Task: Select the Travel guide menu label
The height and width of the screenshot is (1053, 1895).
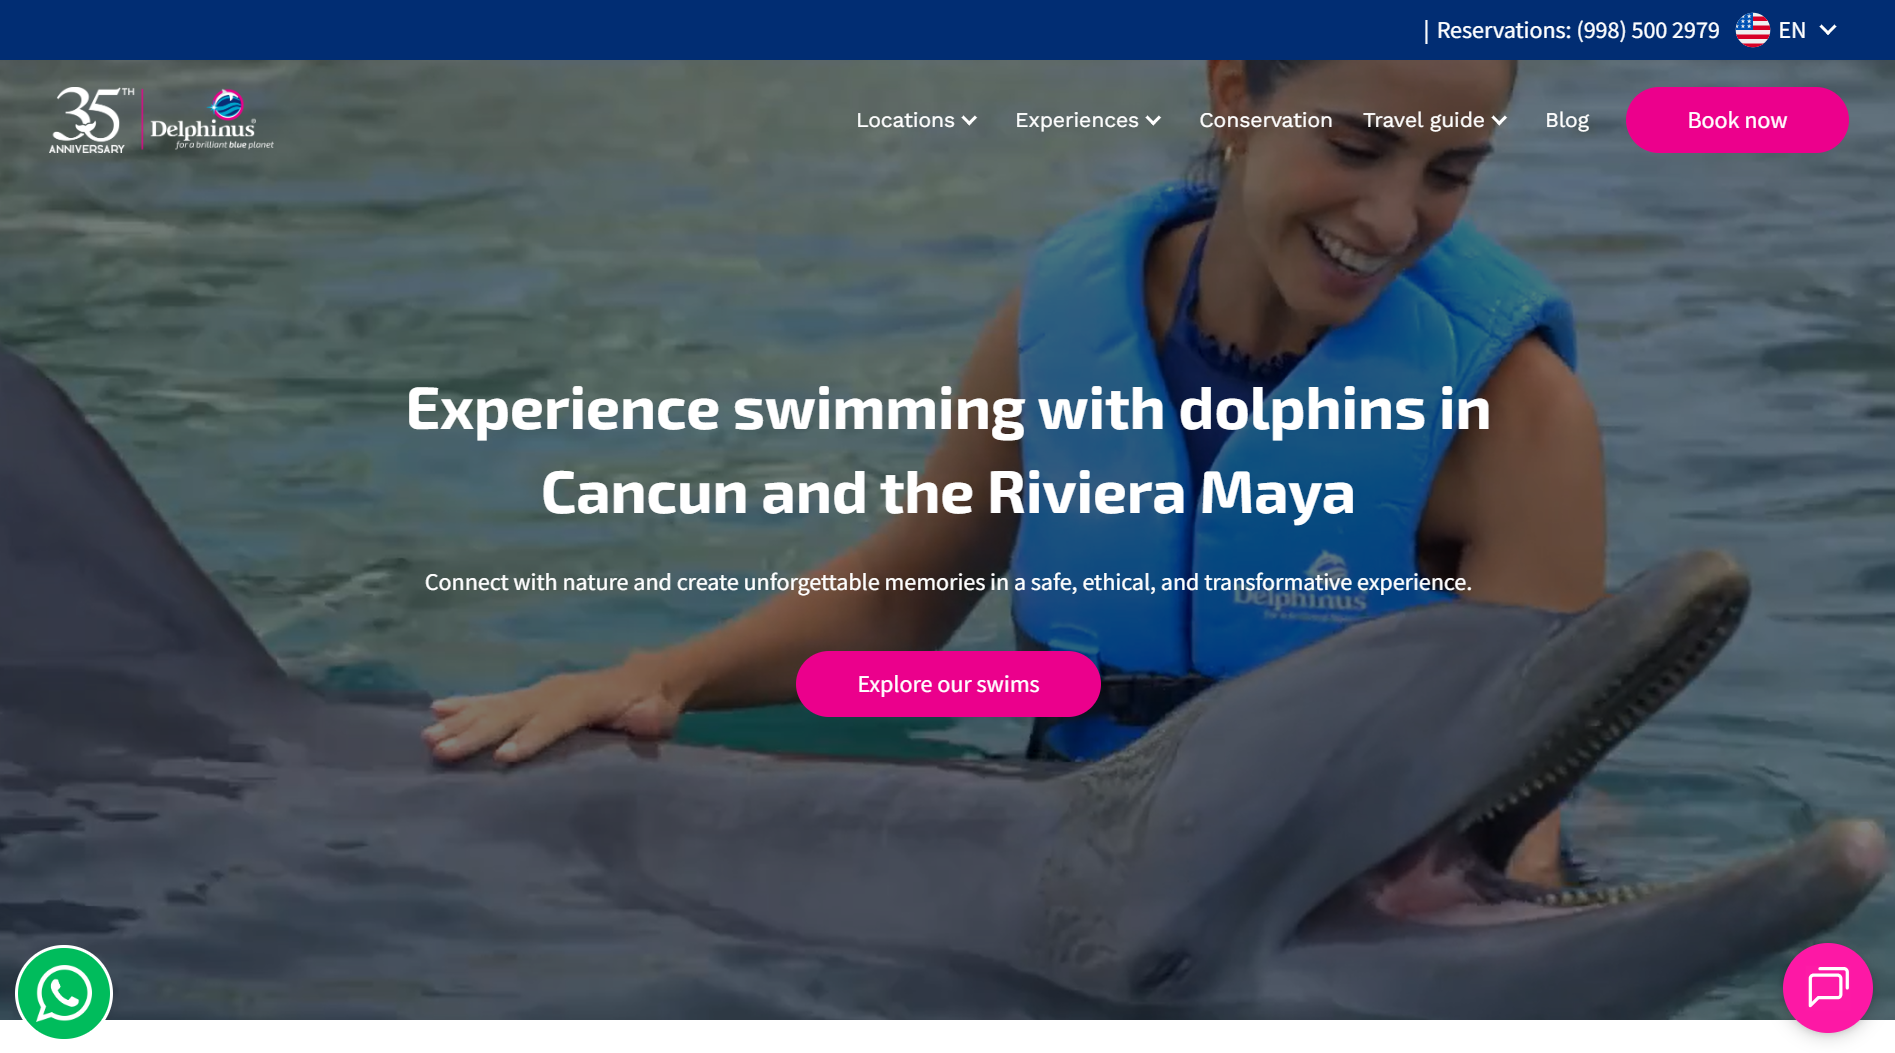Action: [x=1423, y=120]
